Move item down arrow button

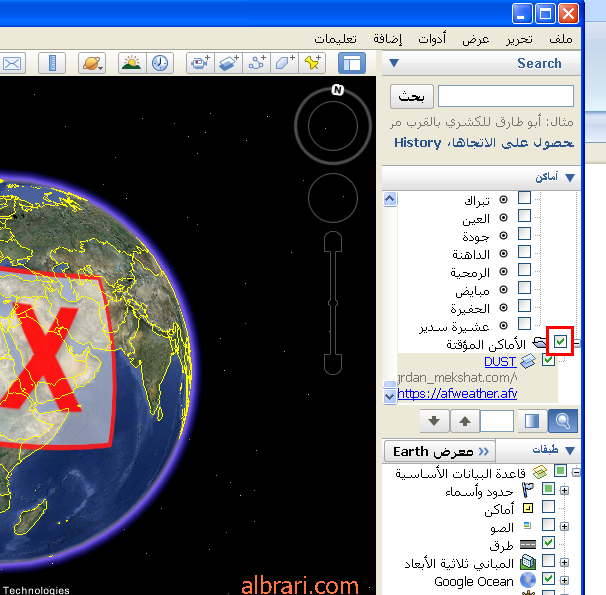(x=434, y=421)
